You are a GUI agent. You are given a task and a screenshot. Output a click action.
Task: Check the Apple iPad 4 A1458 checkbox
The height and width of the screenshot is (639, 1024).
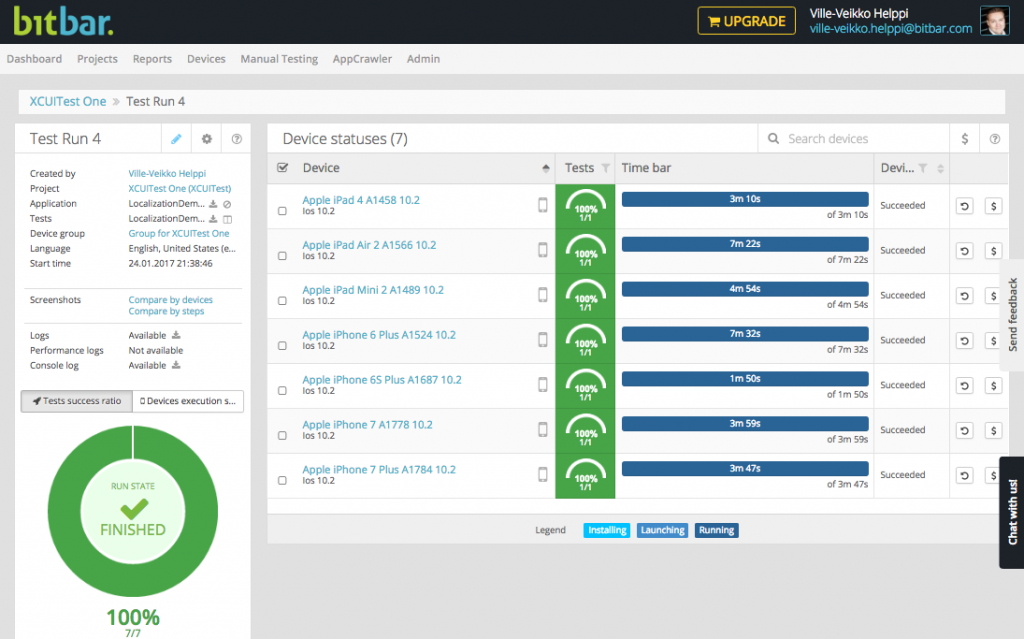pyautogui.click(x=282, y=211)
